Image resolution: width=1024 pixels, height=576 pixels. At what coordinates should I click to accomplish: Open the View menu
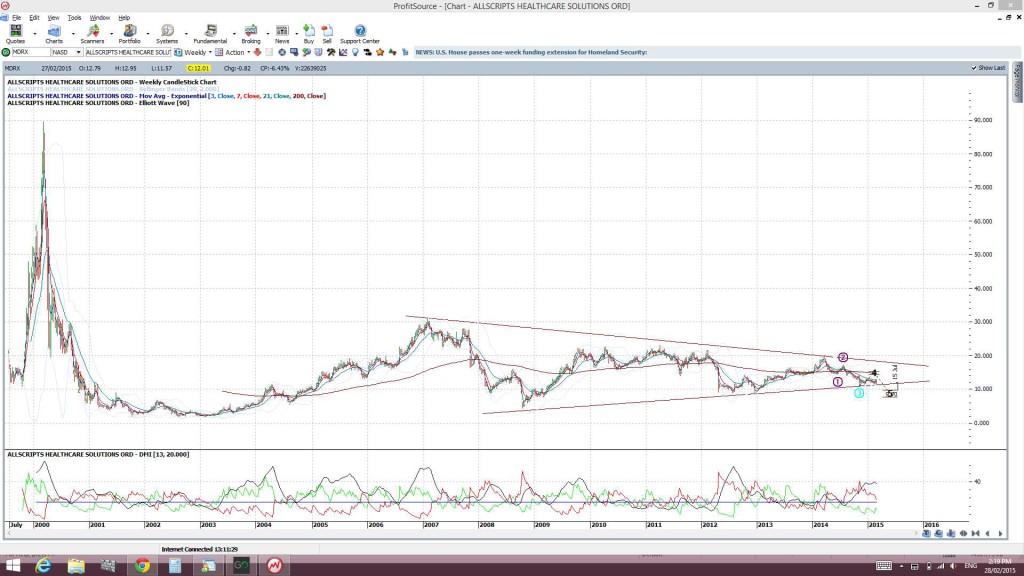click(54, 18)
